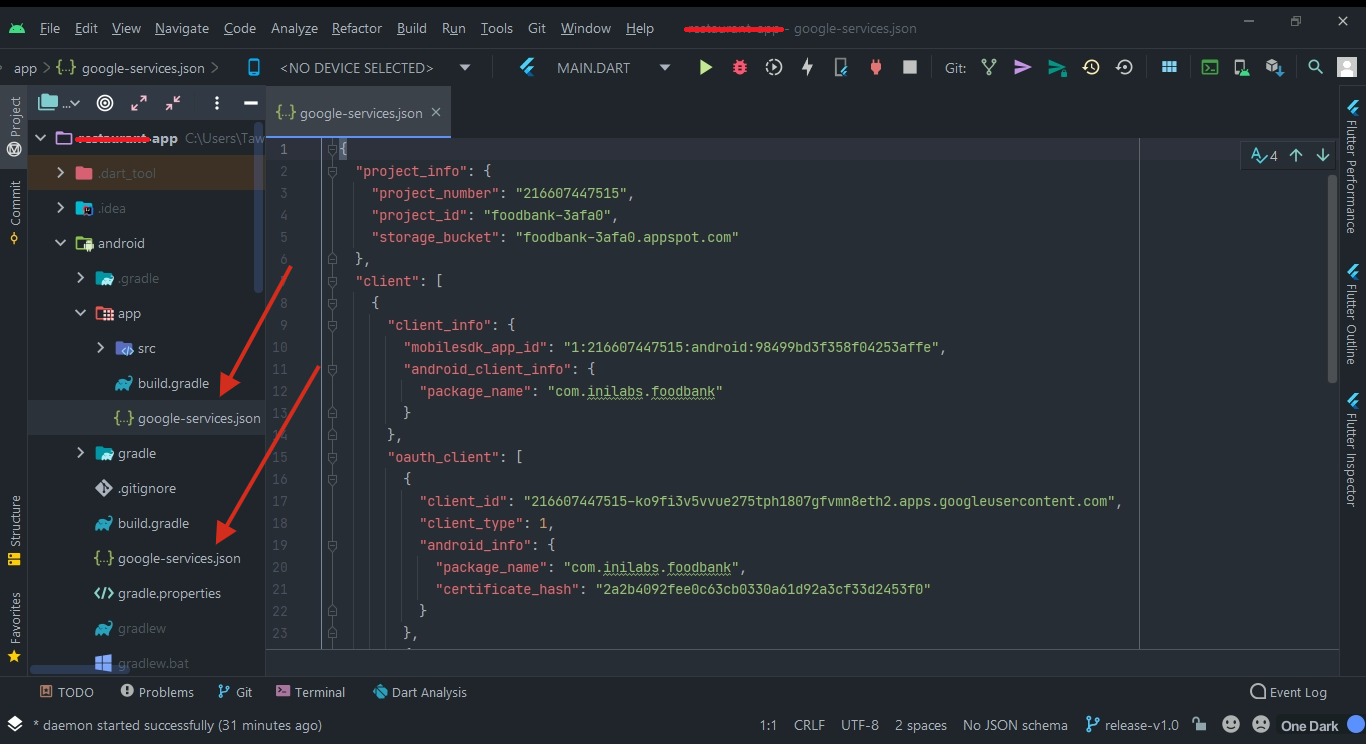
Task: Open Dart Analysis tool window
Action: [x=419, y=692]
